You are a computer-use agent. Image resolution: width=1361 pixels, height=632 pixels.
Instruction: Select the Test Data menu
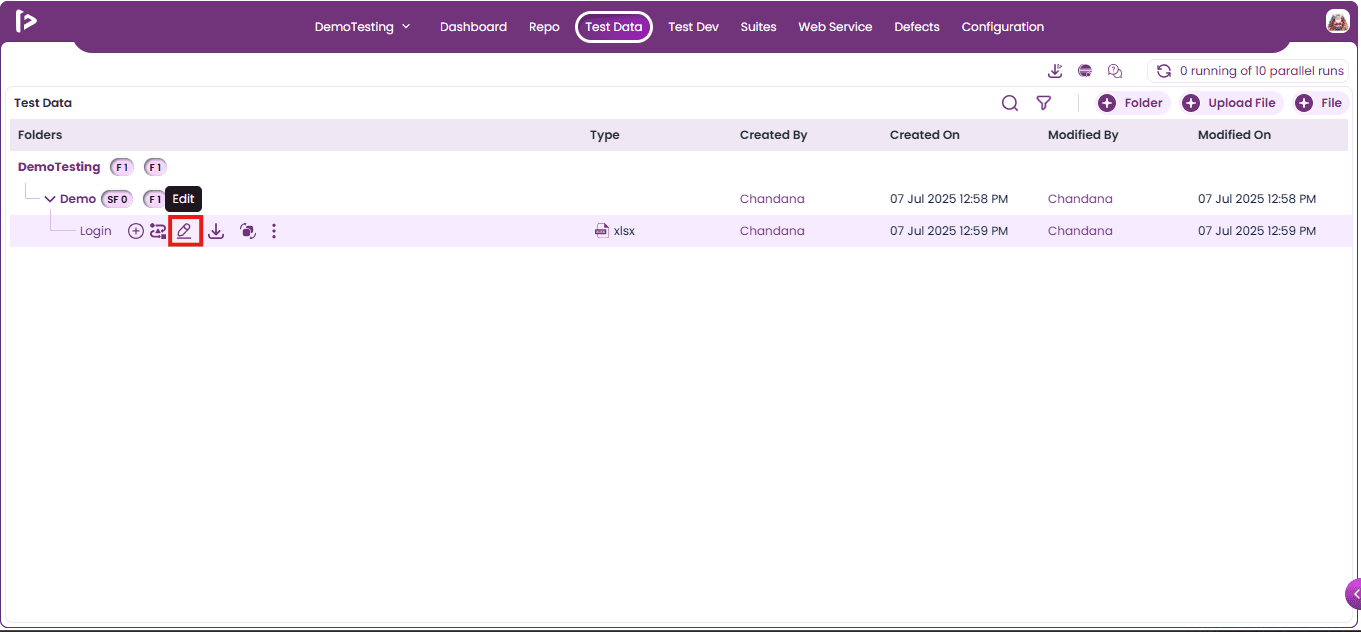click(614, 27)
